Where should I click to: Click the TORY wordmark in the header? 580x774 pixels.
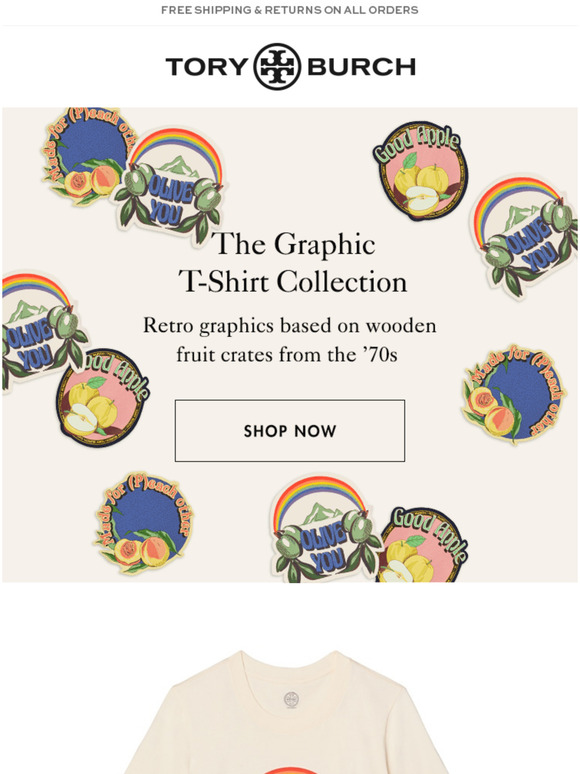click(x=207, y=67)
